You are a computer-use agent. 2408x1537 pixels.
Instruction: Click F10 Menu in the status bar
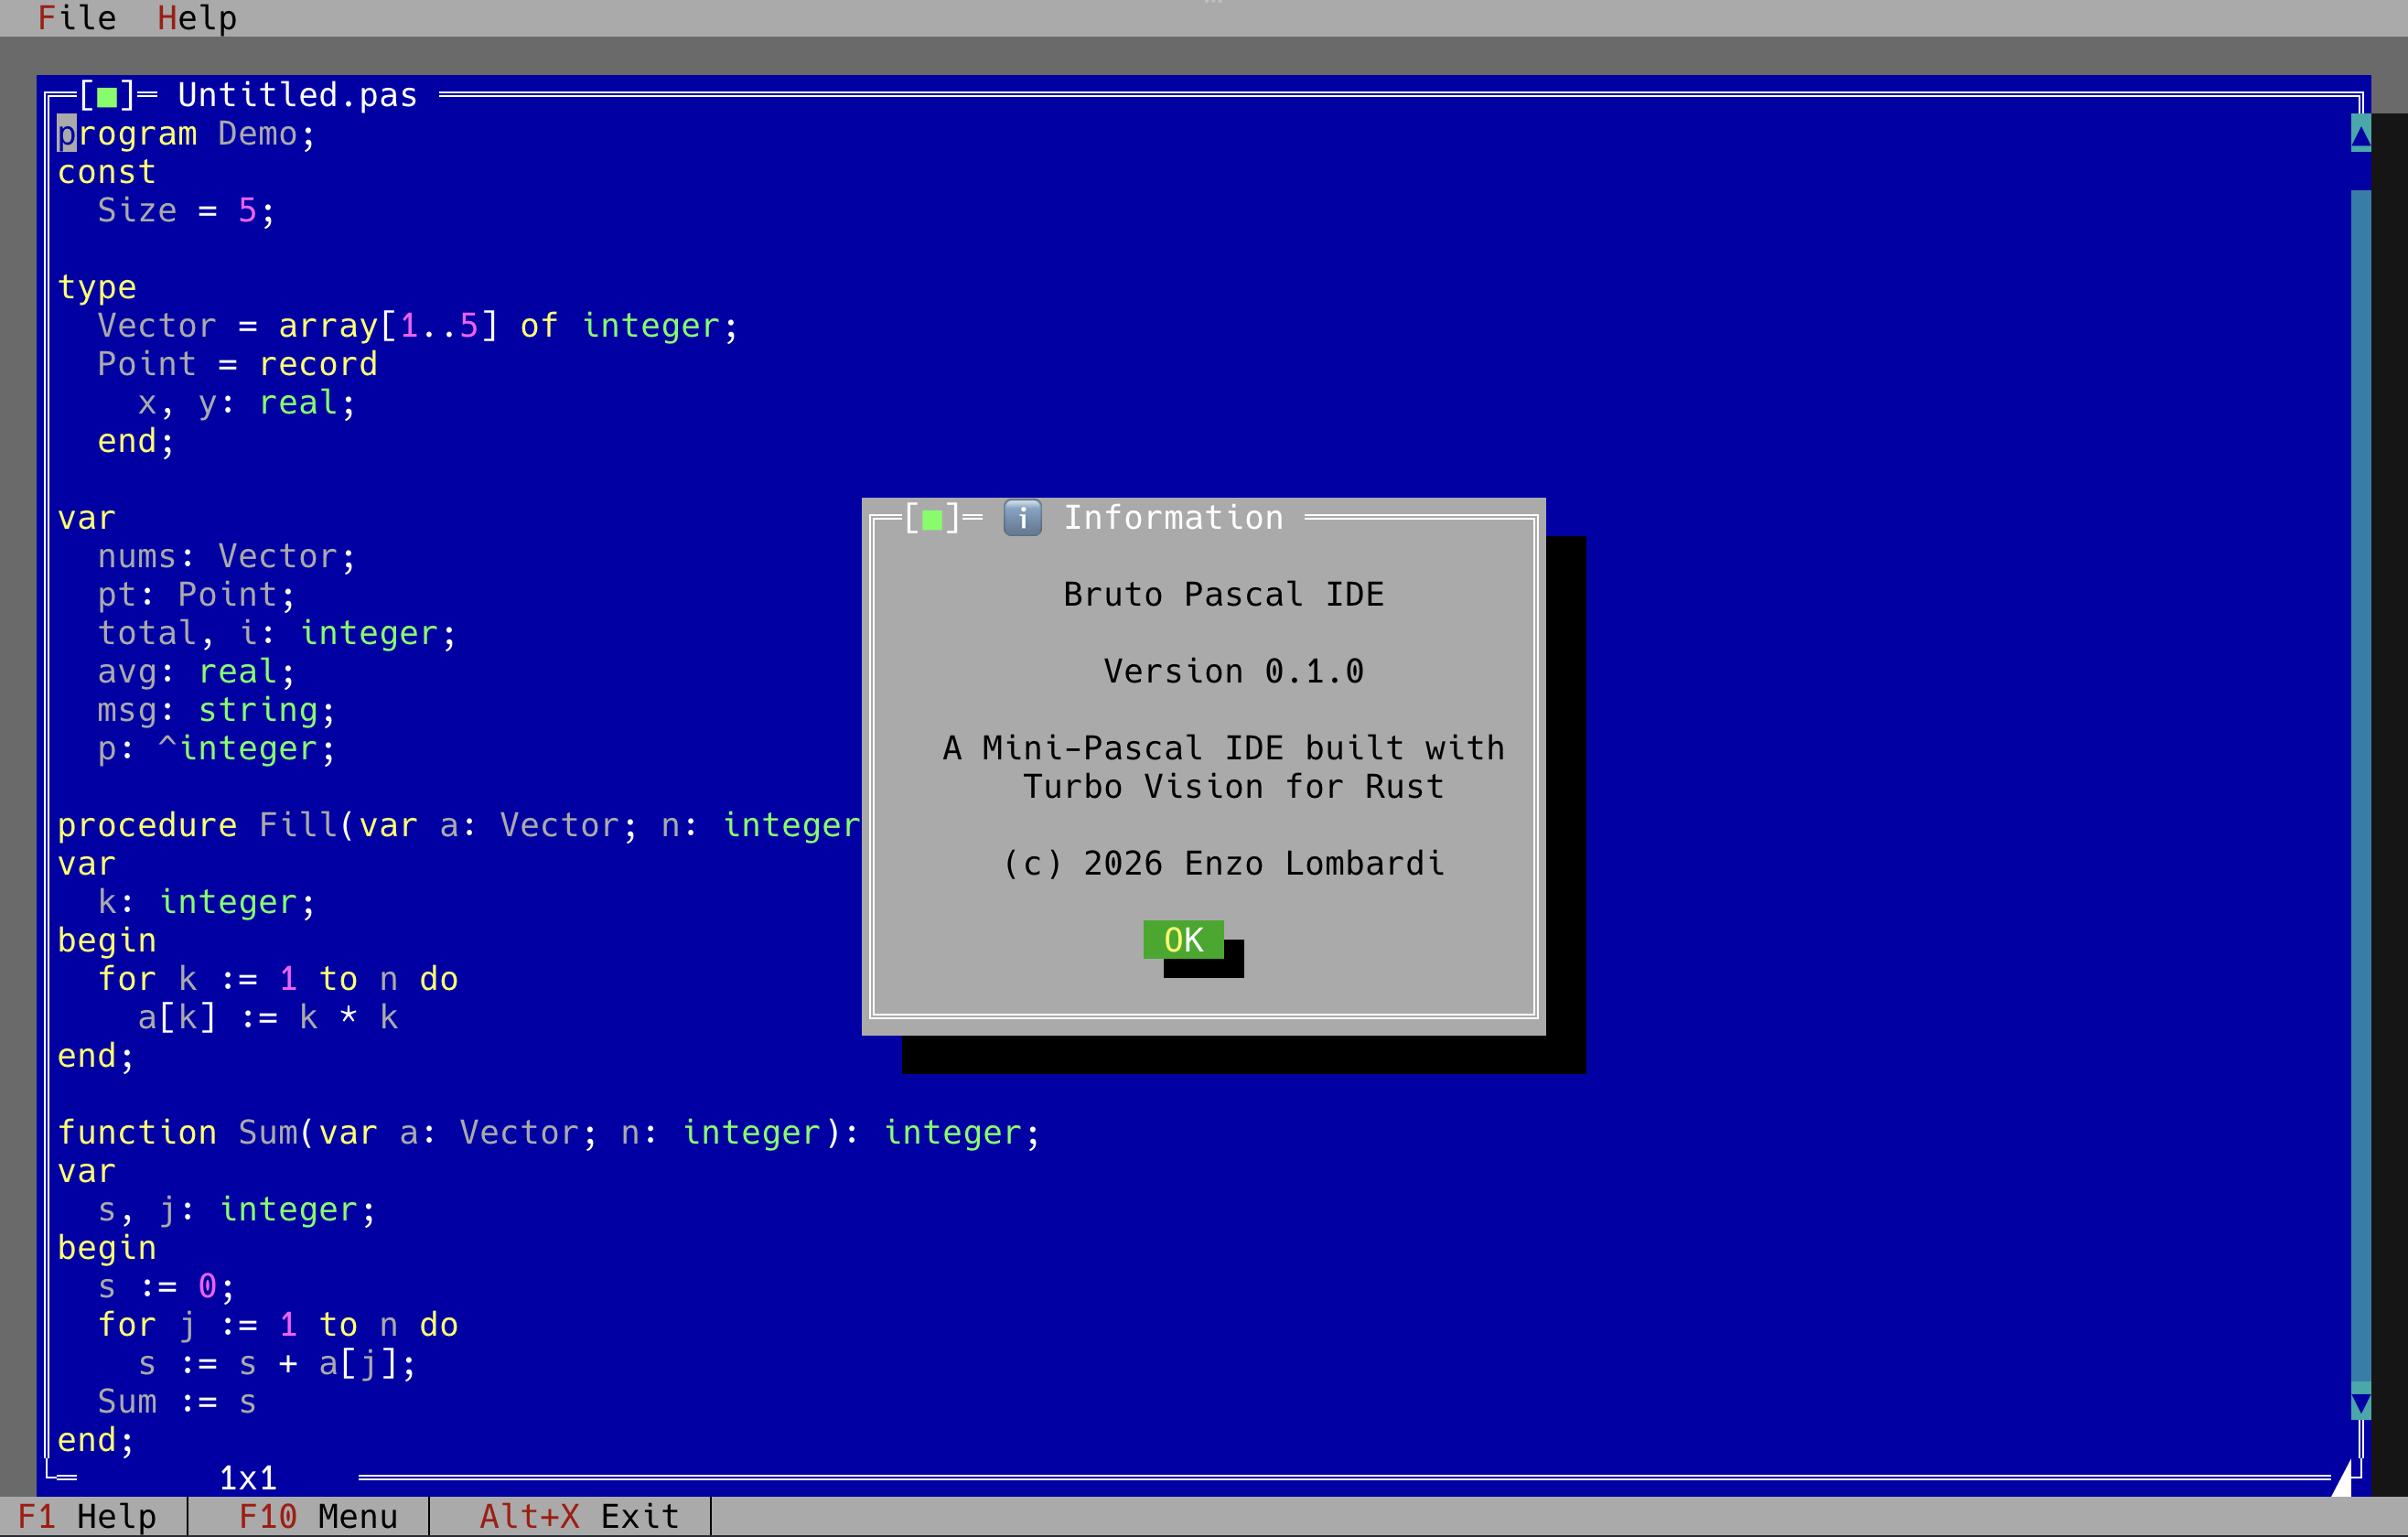click(318, 1516)
